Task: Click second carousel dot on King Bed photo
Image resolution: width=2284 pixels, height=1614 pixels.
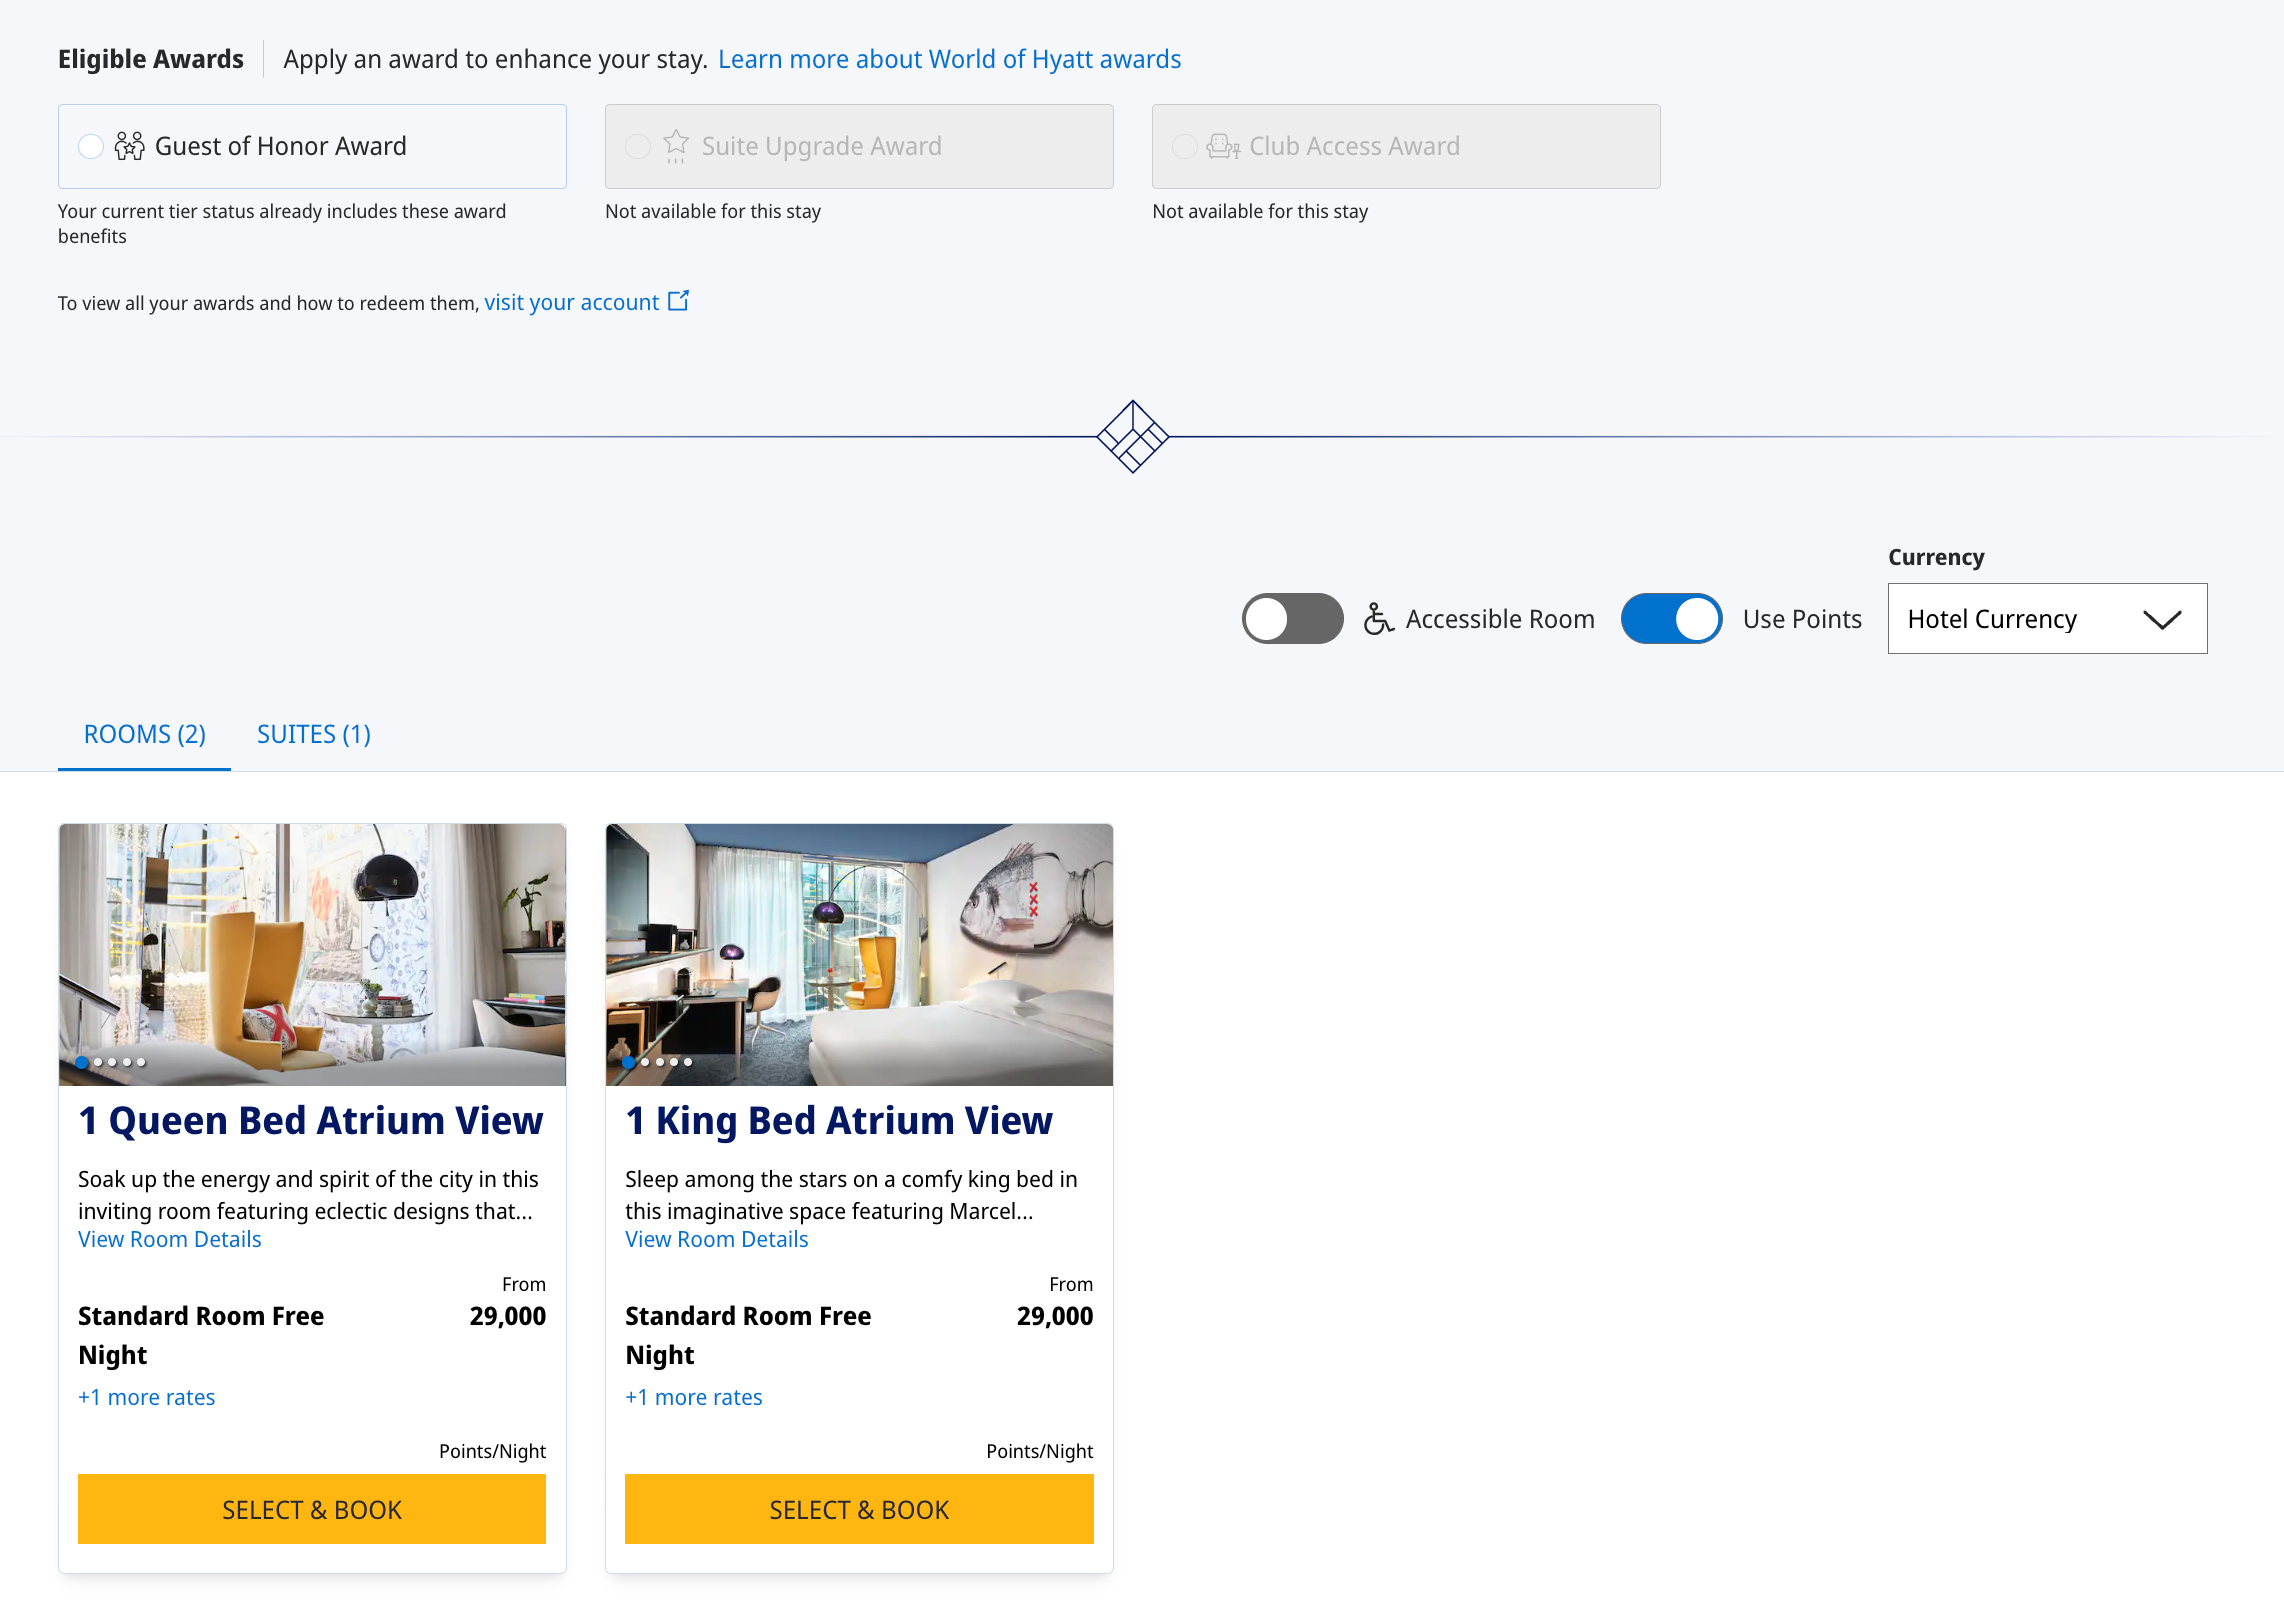Action: point(645,1062)
